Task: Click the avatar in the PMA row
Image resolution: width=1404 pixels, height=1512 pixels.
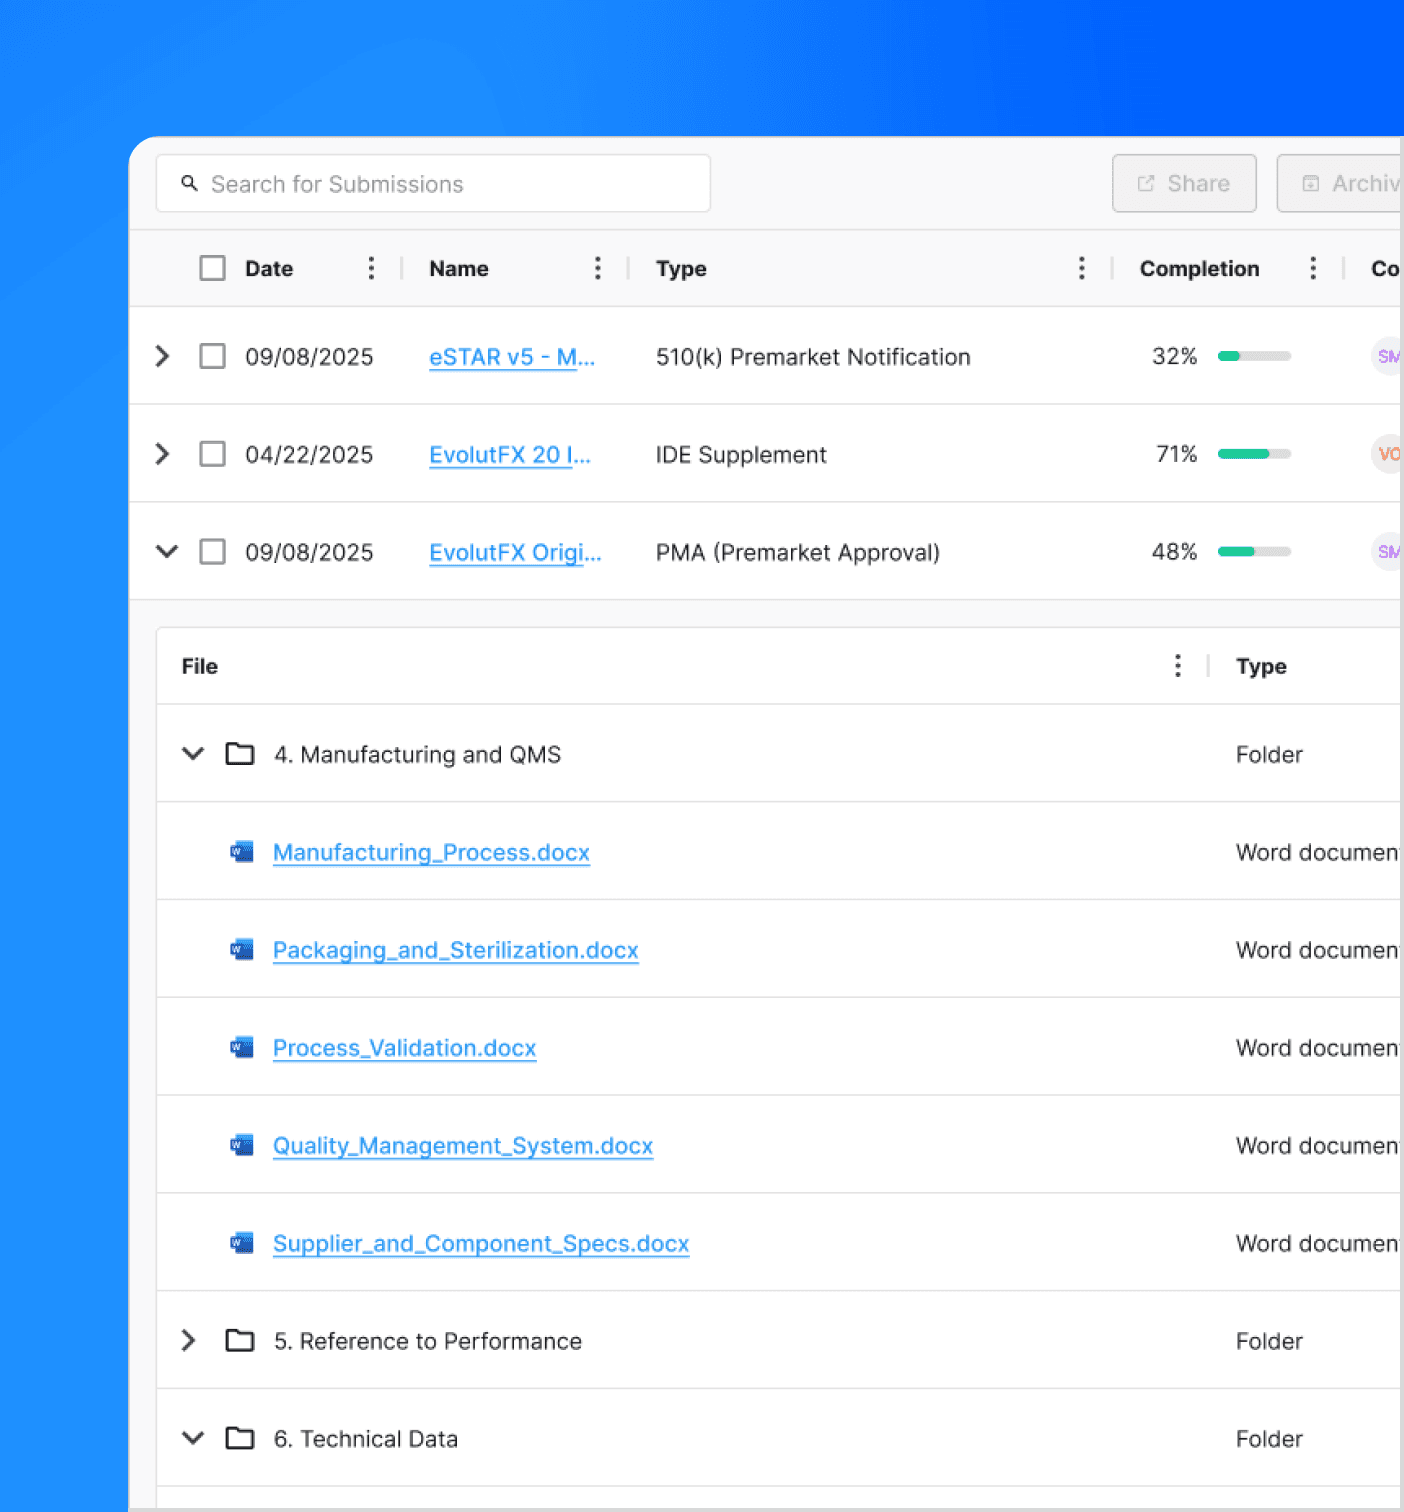Action: click(x=1387, y=552)
